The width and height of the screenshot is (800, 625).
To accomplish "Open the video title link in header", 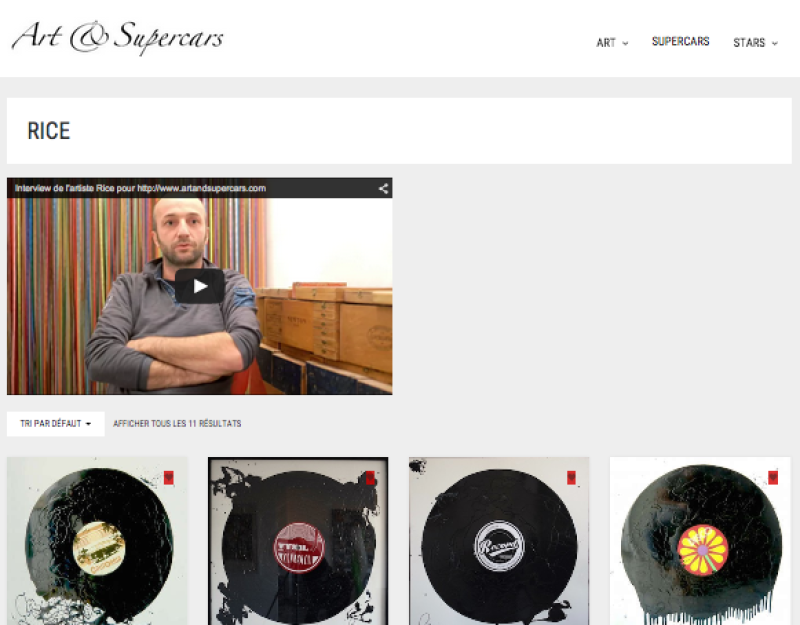I will (x=140, y=188).
